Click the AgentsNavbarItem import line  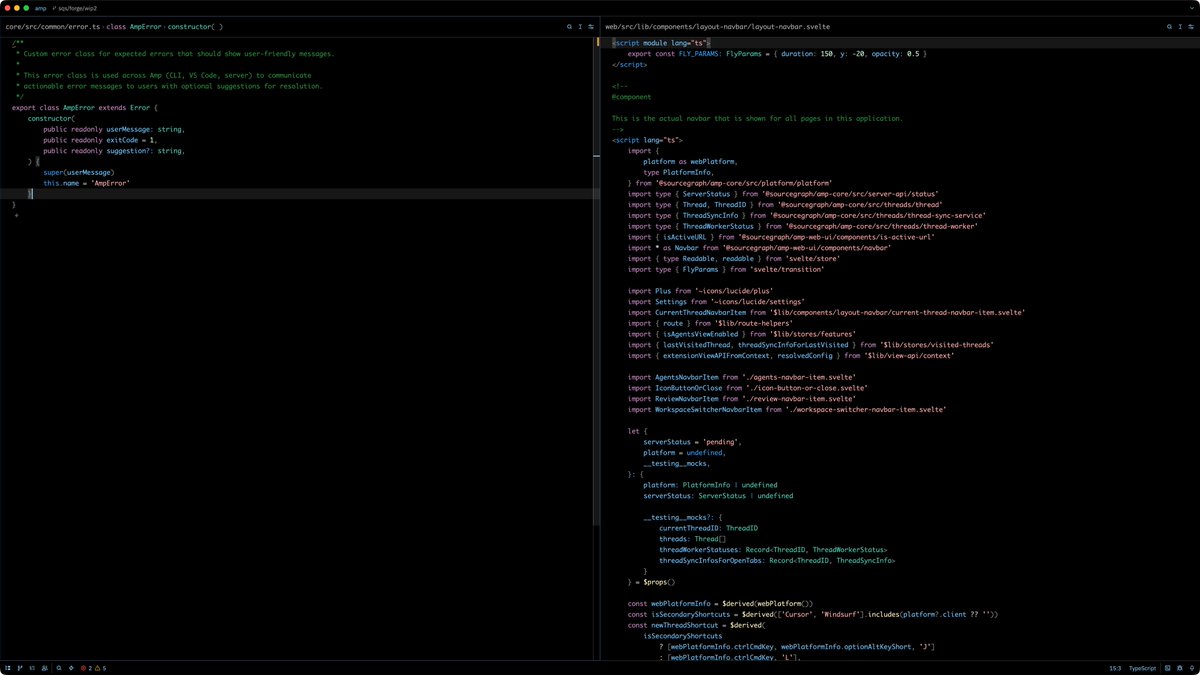click(742, 377)
